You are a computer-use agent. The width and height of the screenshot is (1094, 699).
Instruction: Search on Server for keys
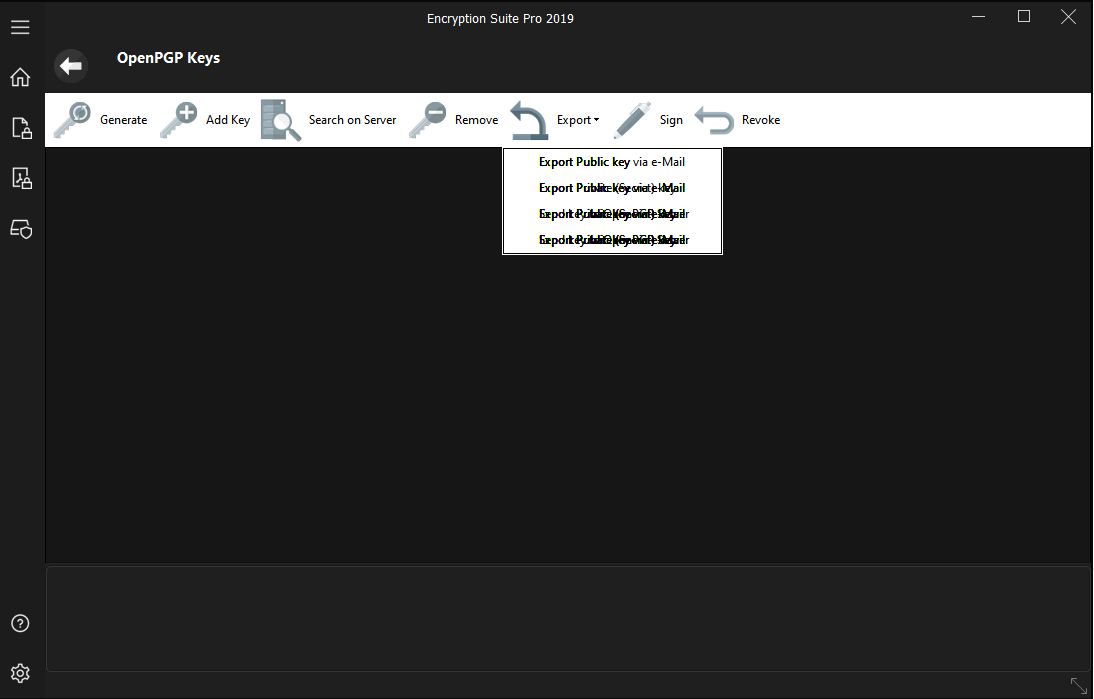(329, 120)
